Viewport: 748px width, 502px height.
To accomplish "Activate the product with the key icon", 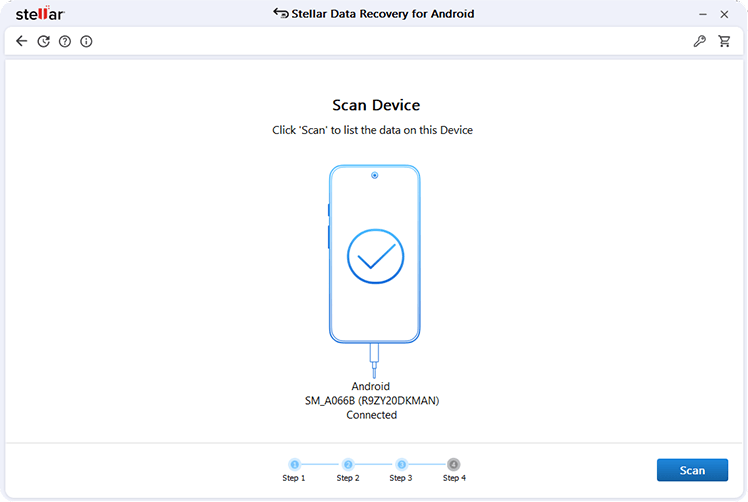I will point(700,42).
